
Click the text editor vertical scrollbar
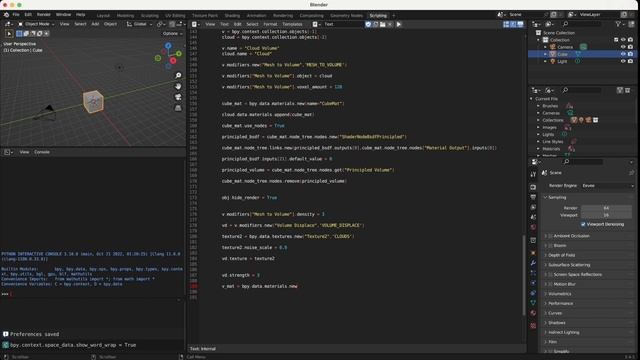[x=524, y=276]
